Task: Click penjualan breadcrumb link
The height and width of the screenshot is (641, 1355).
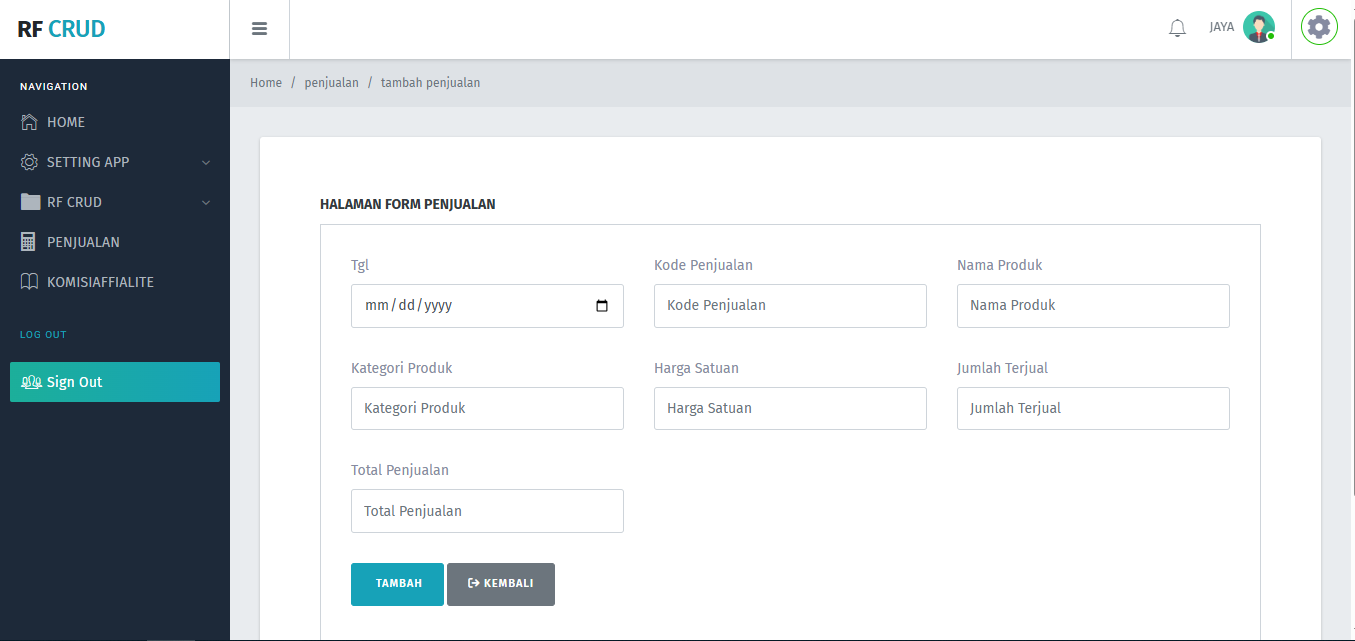Action: (332, 83)
